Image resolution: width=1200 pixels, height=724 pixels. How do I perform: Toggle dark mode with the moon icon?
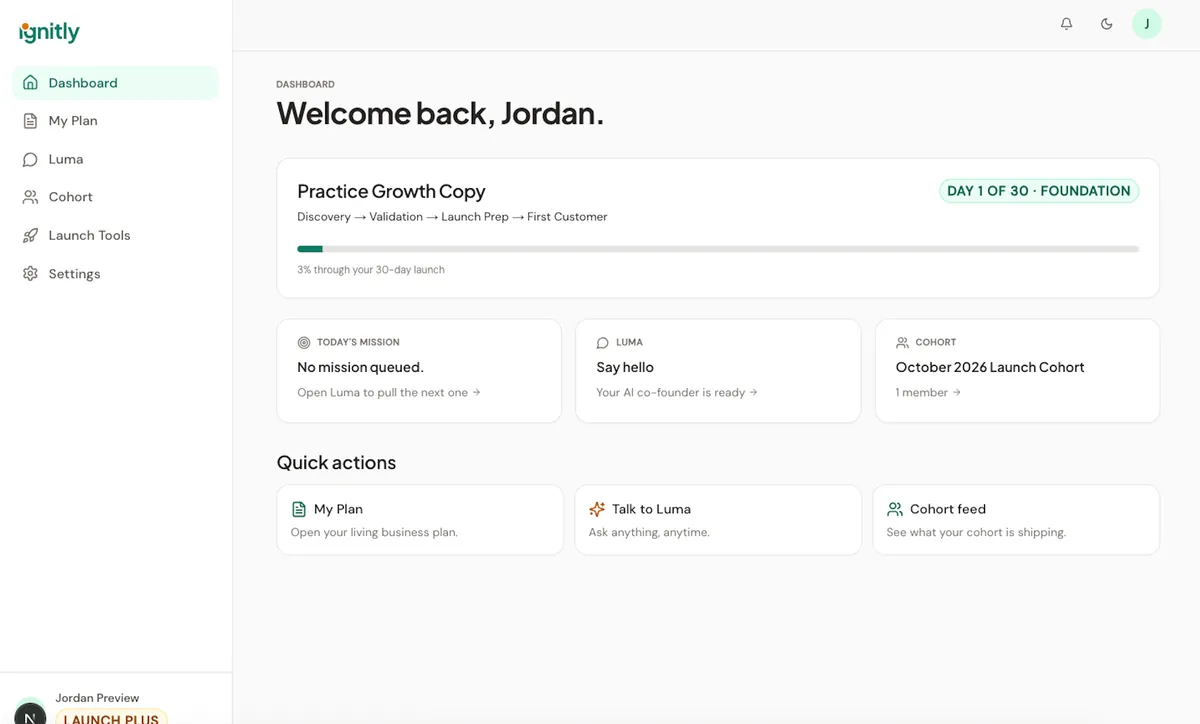click(1107, 24)
